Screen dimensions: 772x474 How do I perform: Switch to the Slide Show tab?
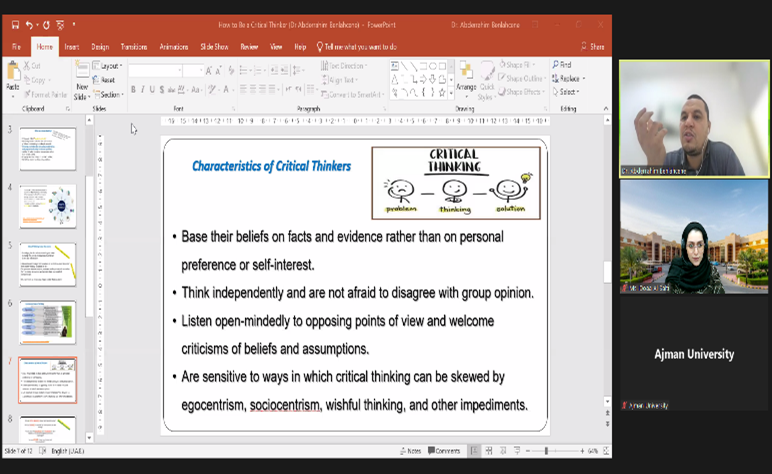click(214, 46)
